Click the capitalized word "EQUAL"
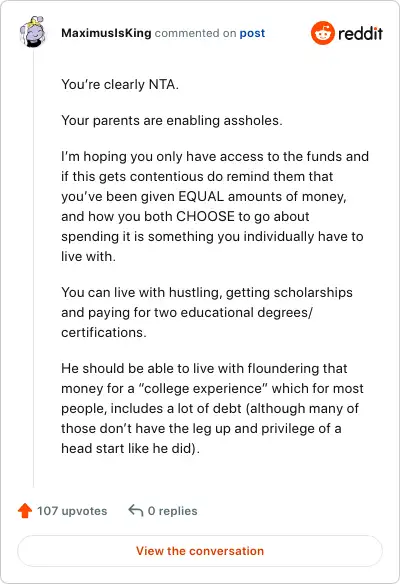This screenshot has height=584, width=400. click(201, 196)
